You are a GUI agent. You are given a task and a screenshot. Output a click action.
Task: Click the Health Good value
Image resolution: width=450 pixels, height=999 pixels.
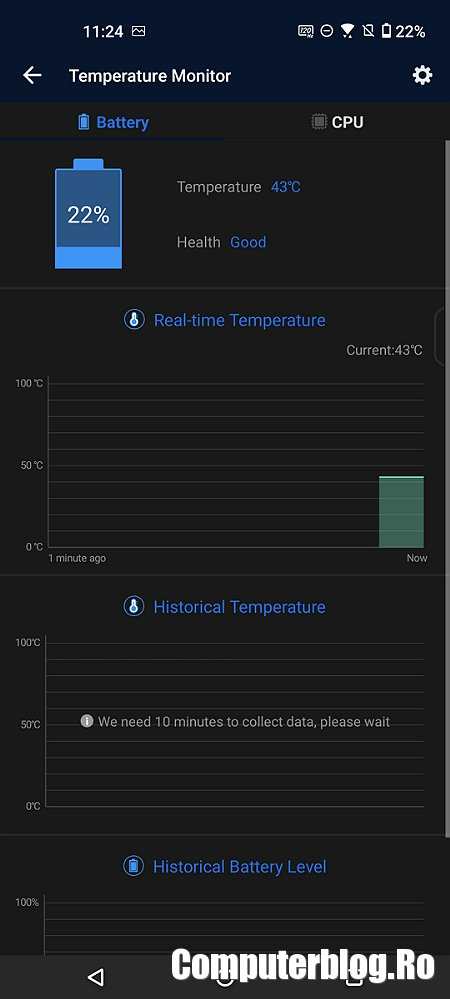[x=248, y=242]
